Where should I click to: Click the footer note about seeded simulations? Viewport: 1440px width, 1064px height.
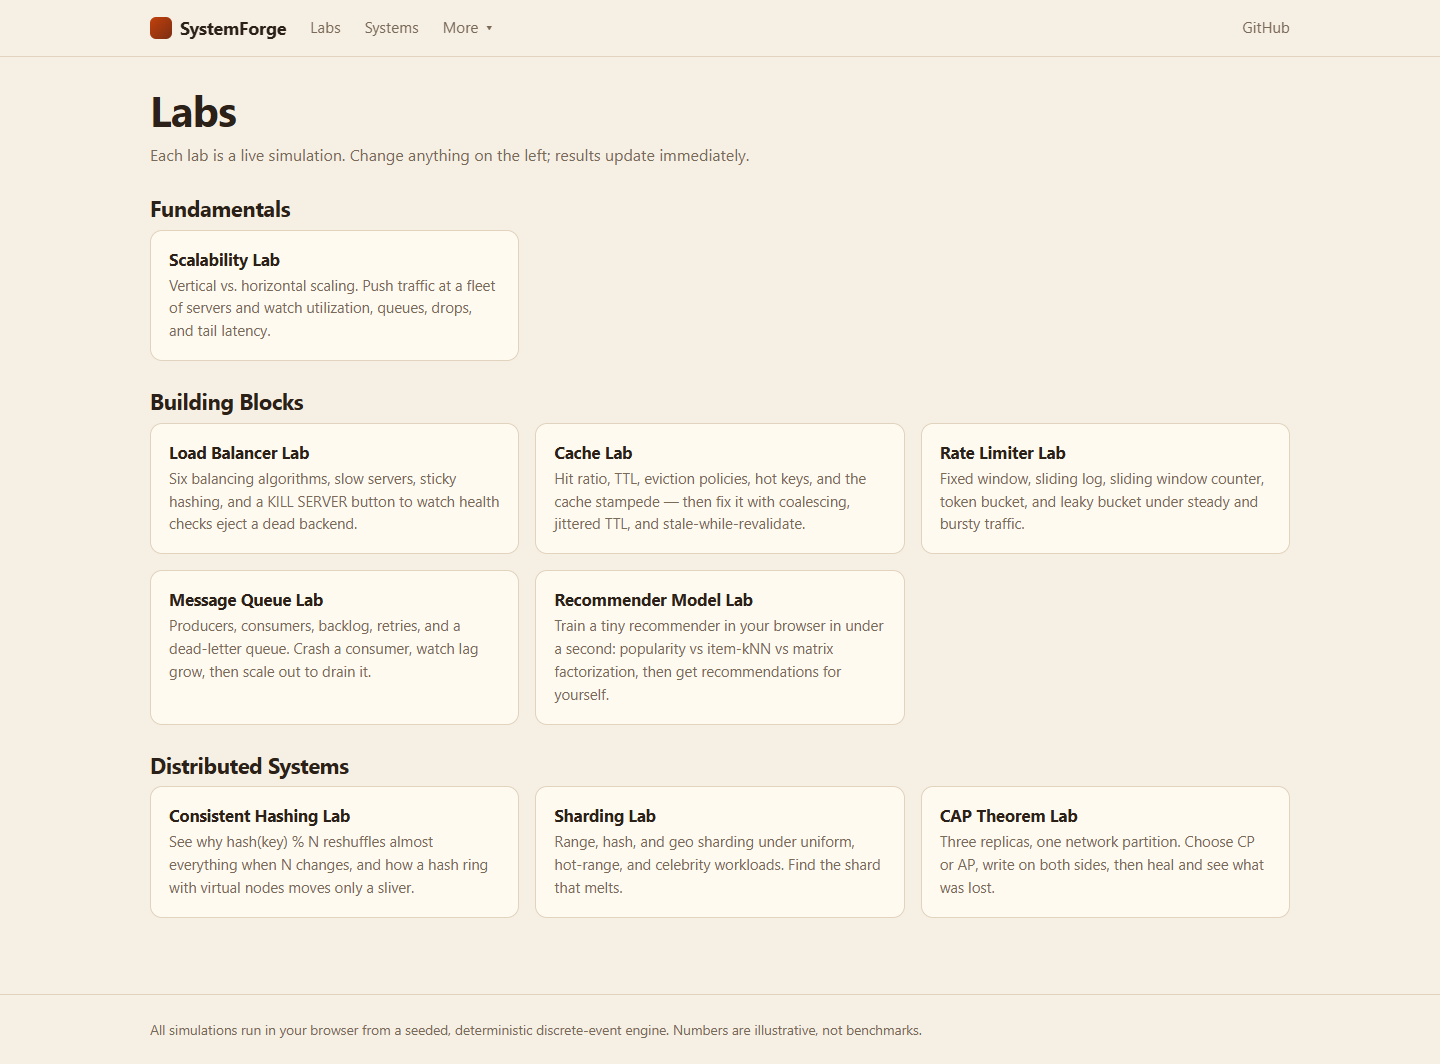[x=536, y=1030]
